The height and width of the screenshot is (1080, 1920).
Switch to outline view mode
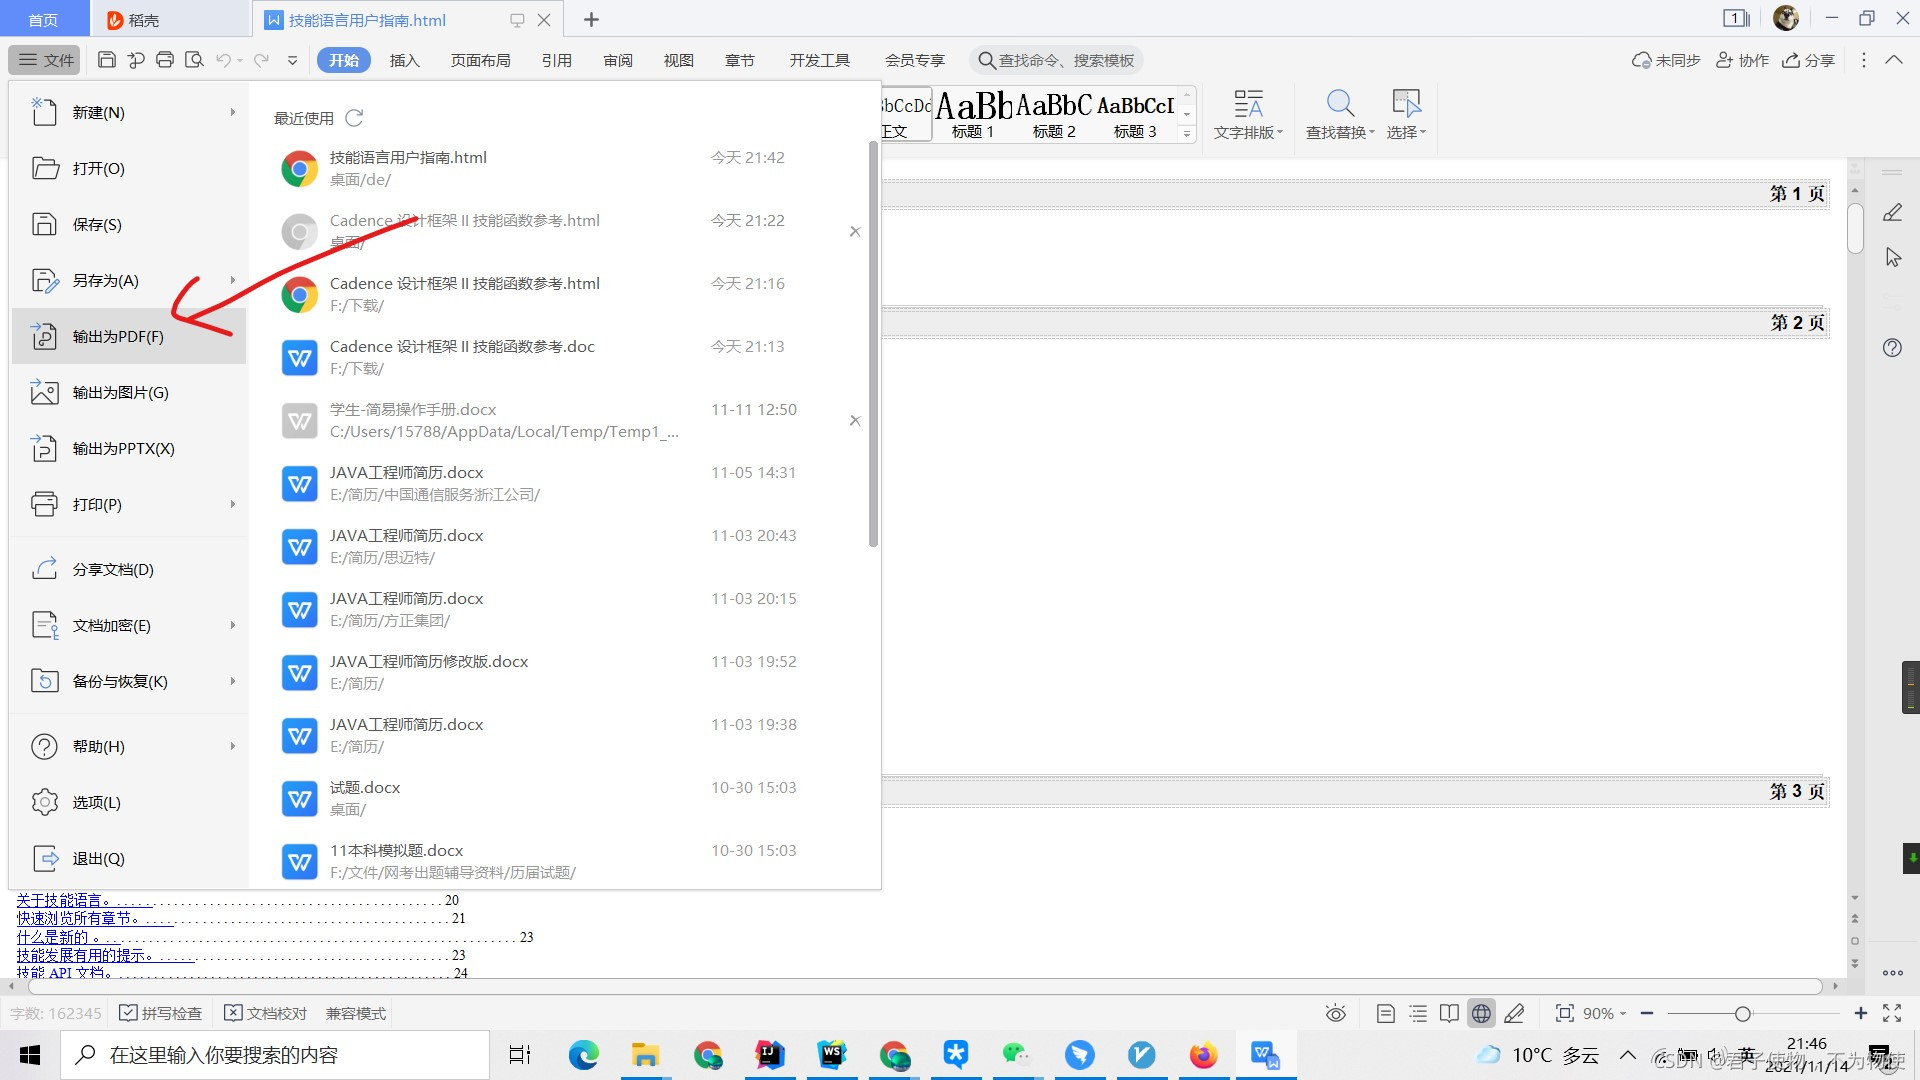point(1418,1014)
